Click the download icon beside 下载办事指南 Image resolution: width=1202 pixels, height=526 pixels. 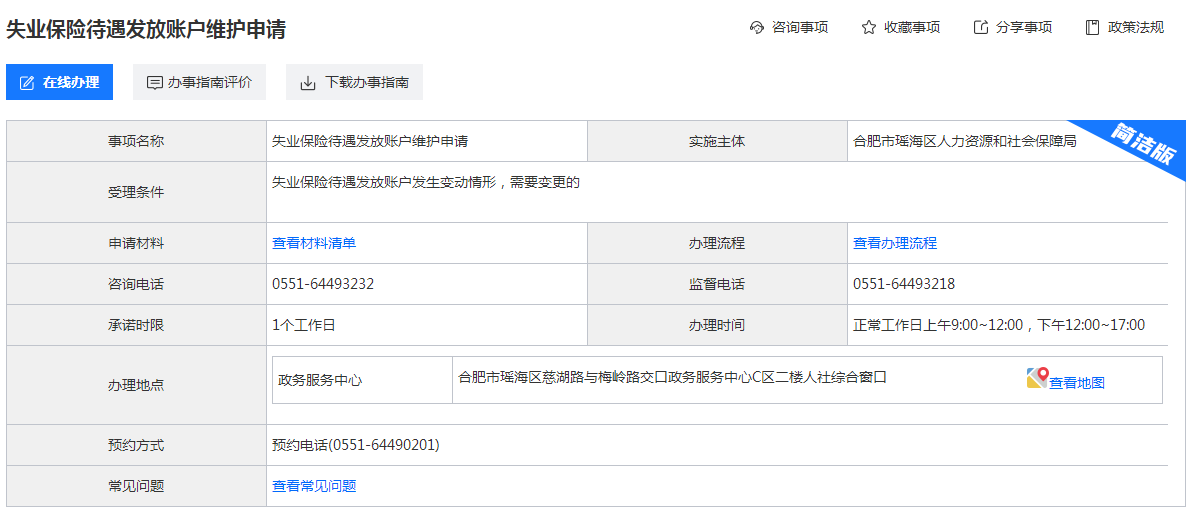[308, 82]
